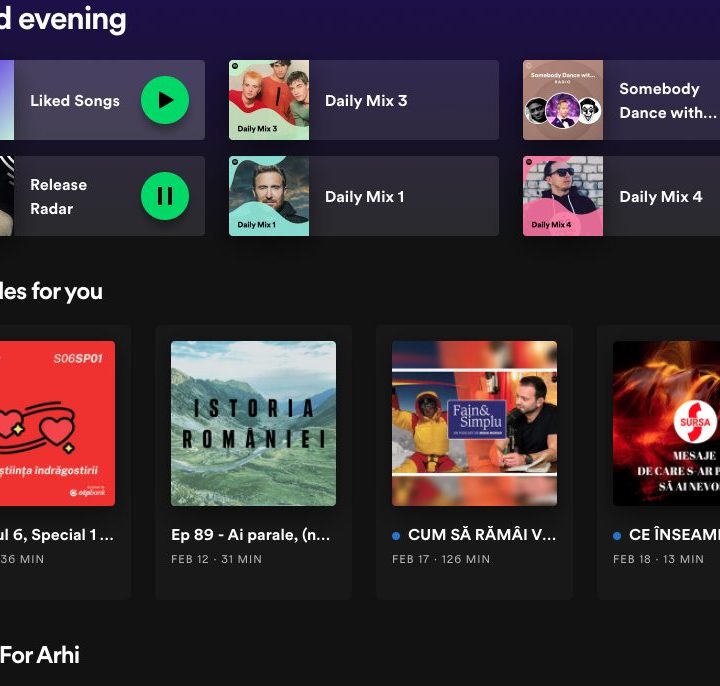Open episode titled Ep 89 - Ai parale
The width and height of the screenshot is (720, 686).
[x=251, y=535]
